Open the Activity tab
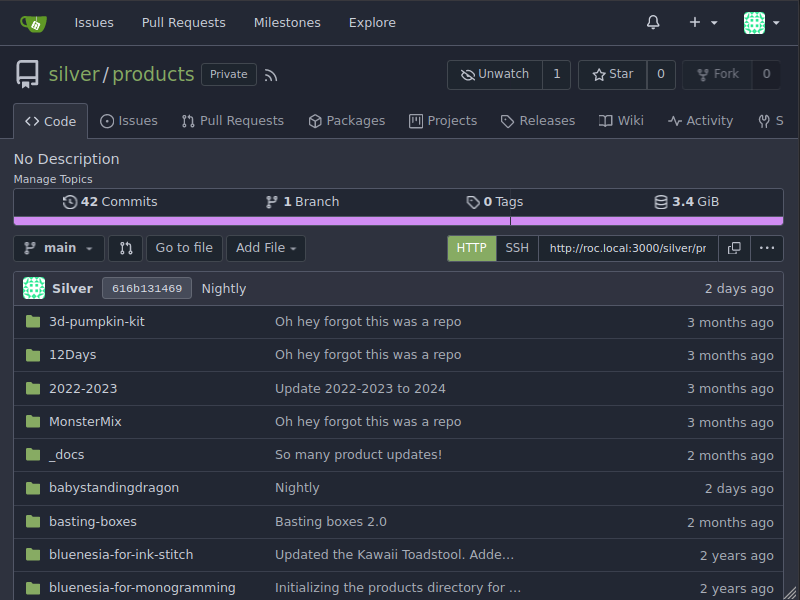Image resolution: width=800 pixels, height=600 pixels. [701, 121]
